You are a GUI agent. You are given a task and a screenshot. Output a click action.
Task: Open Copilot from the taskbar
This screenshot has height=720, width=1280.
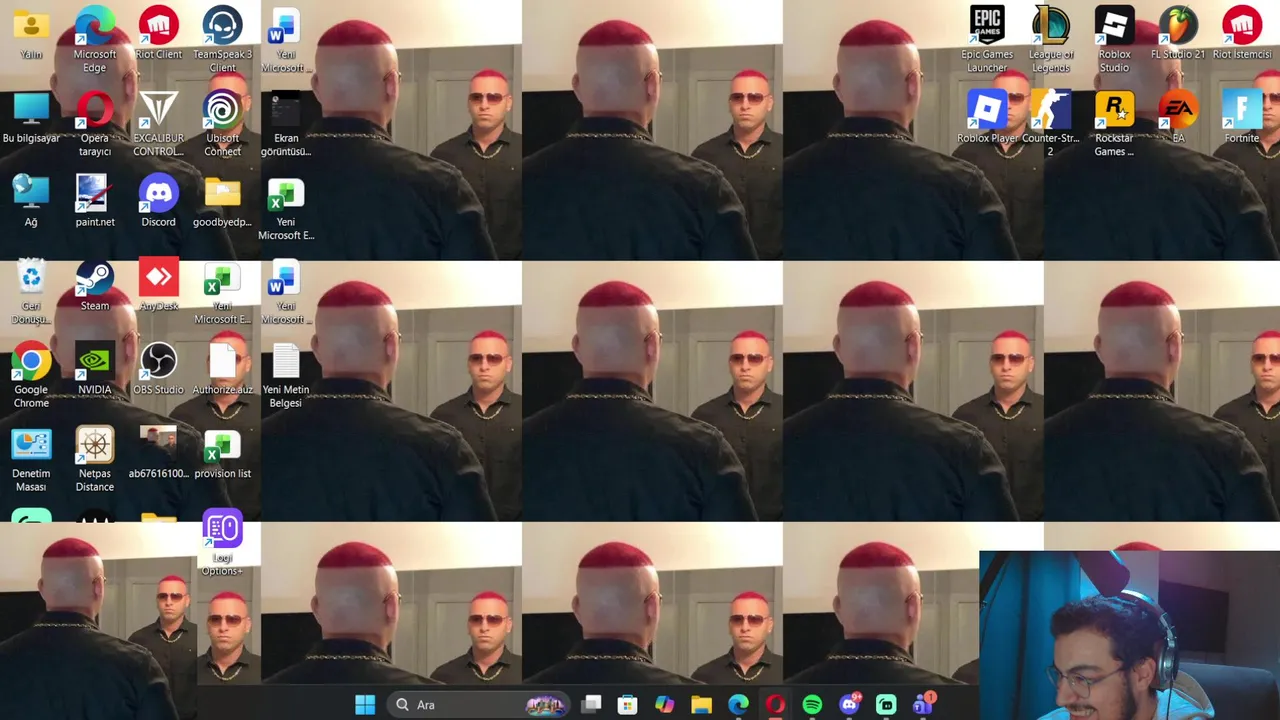665,705
